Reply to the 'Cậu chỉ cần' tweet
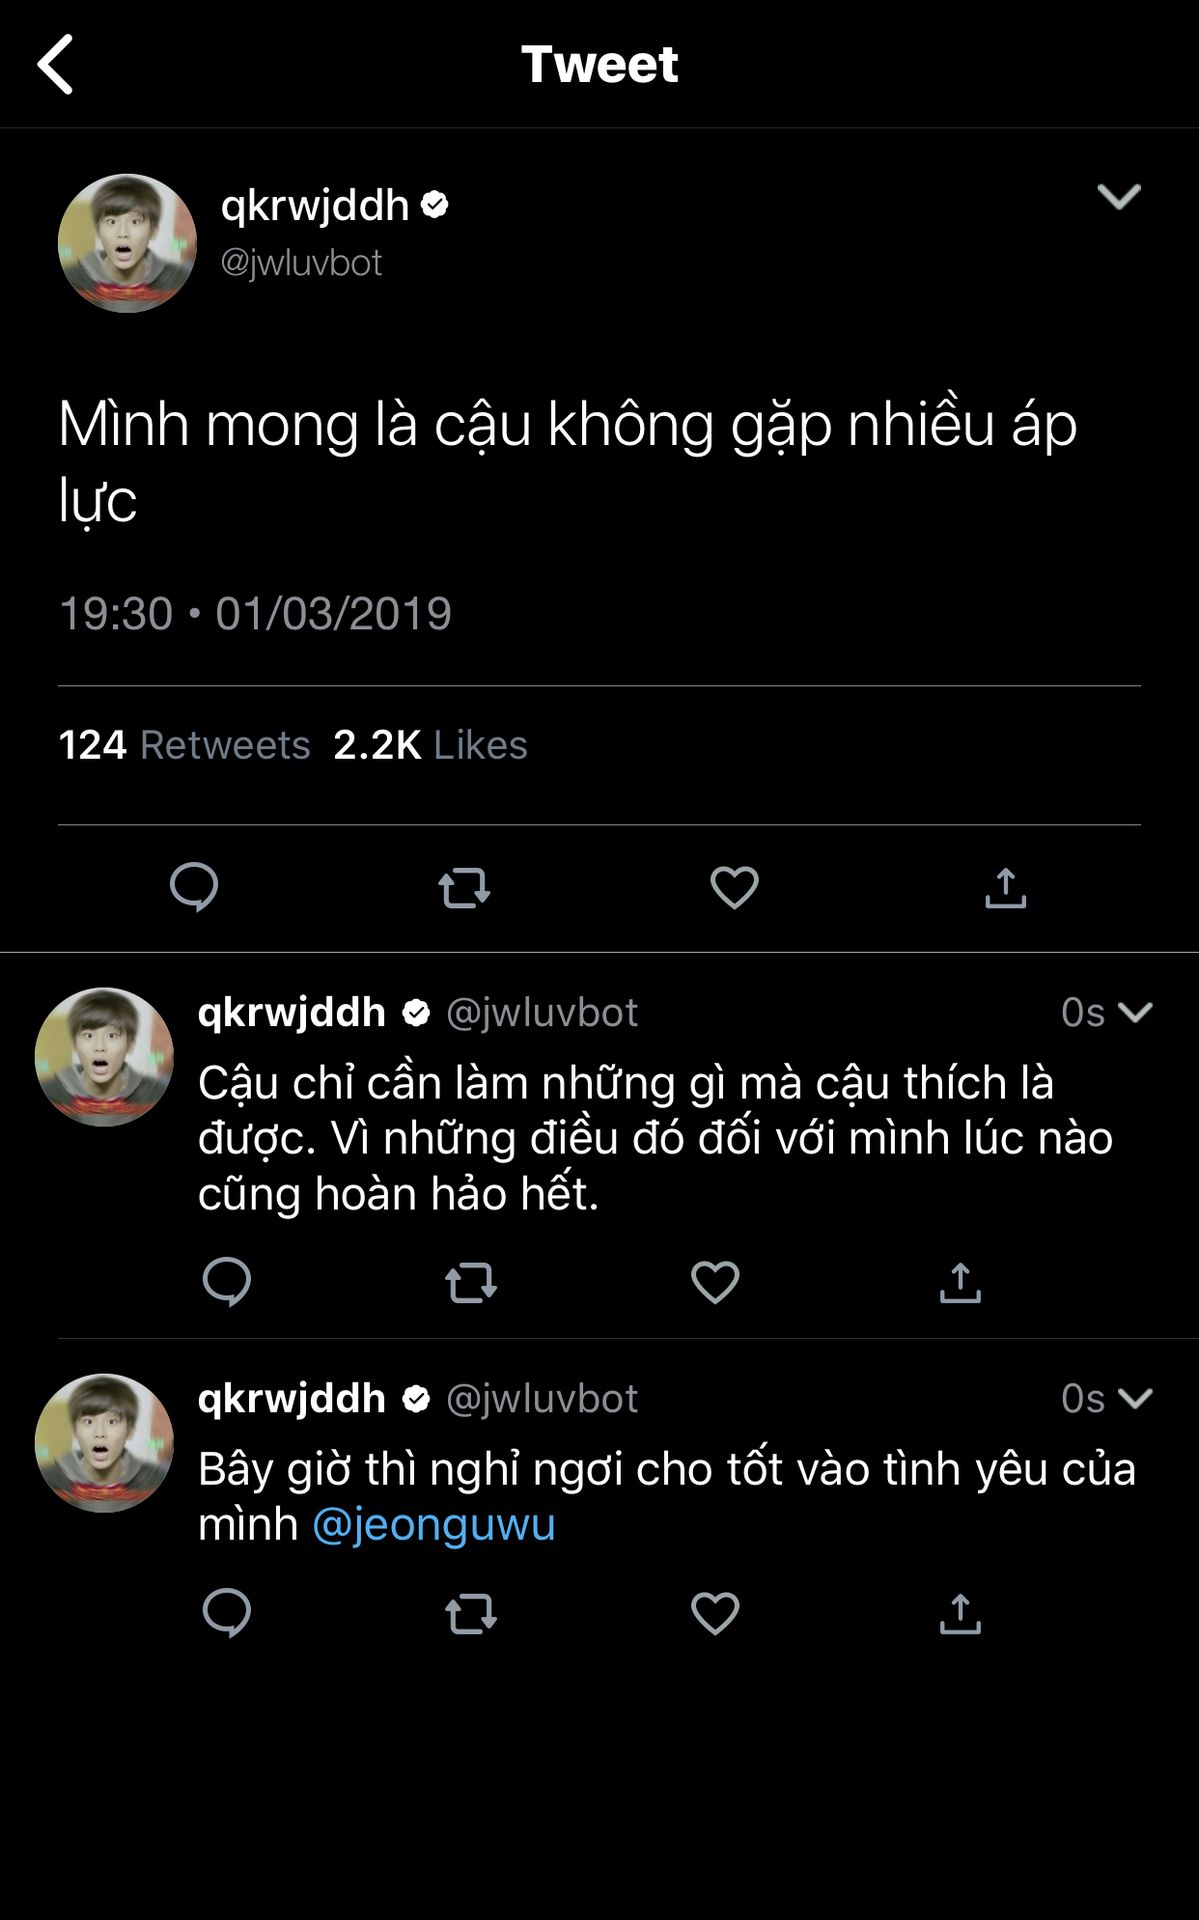Image resolution: width=1199 pixels, height=1920 pixels. (227, 1282)
